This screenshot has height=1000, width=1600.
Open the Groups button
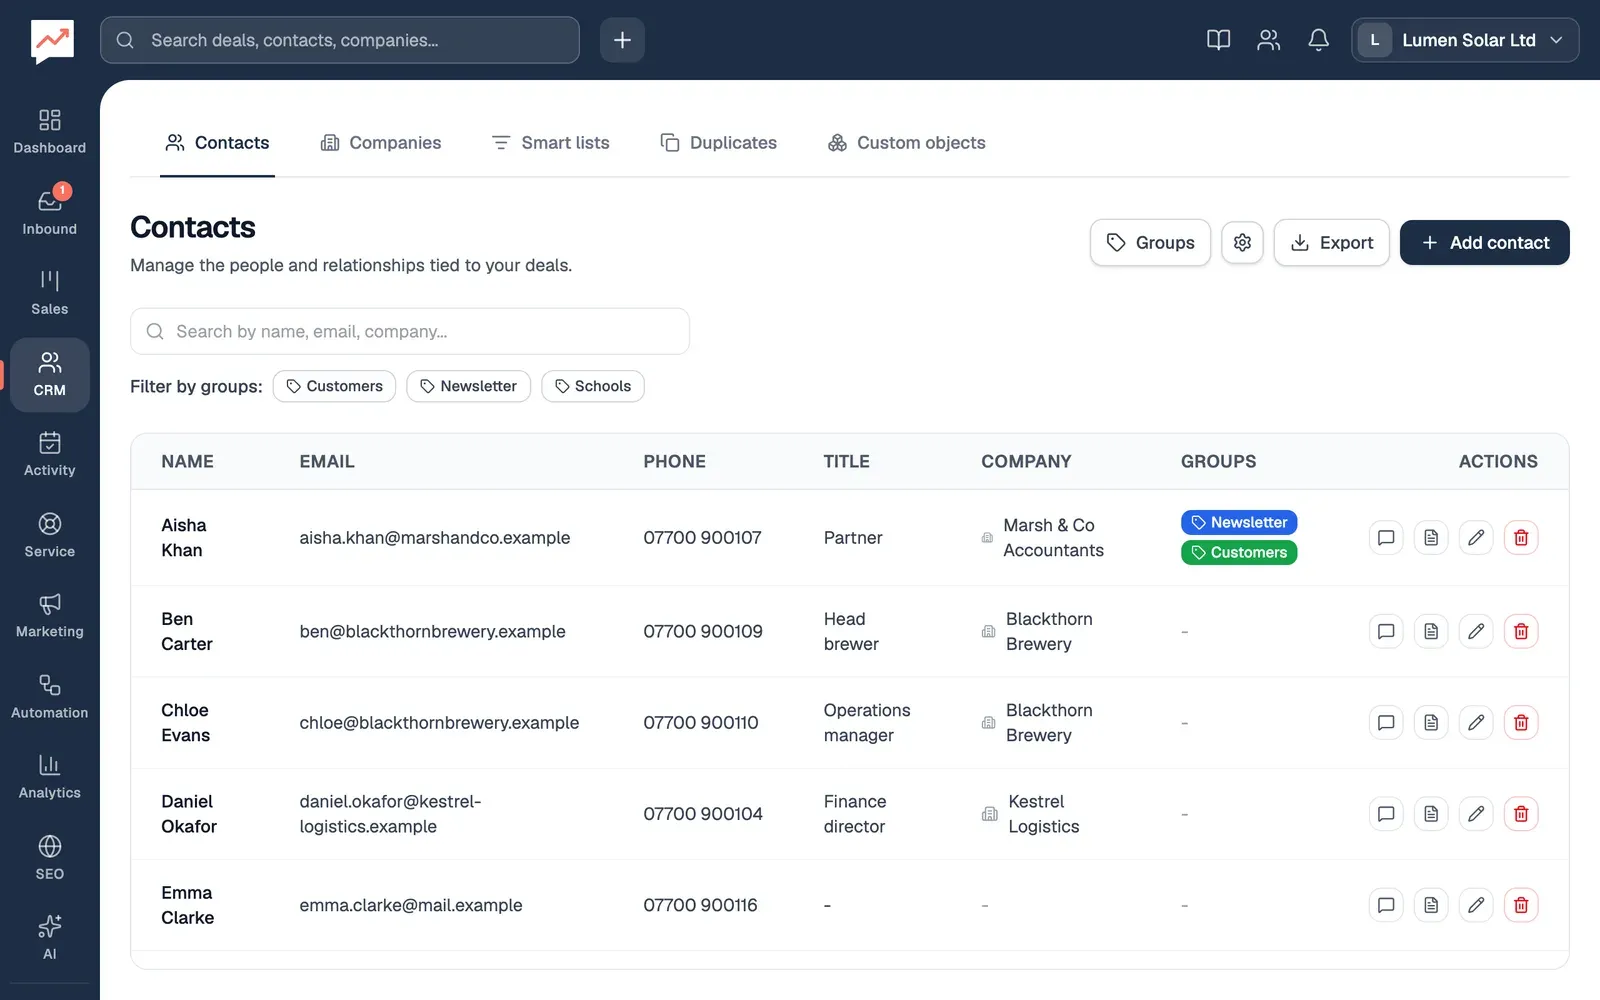coord(1150,243)
